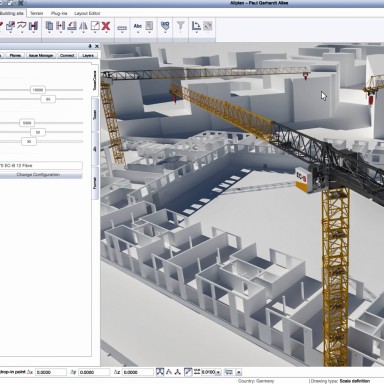Toggle the first snap icon beside delta z

coord(160,372)
